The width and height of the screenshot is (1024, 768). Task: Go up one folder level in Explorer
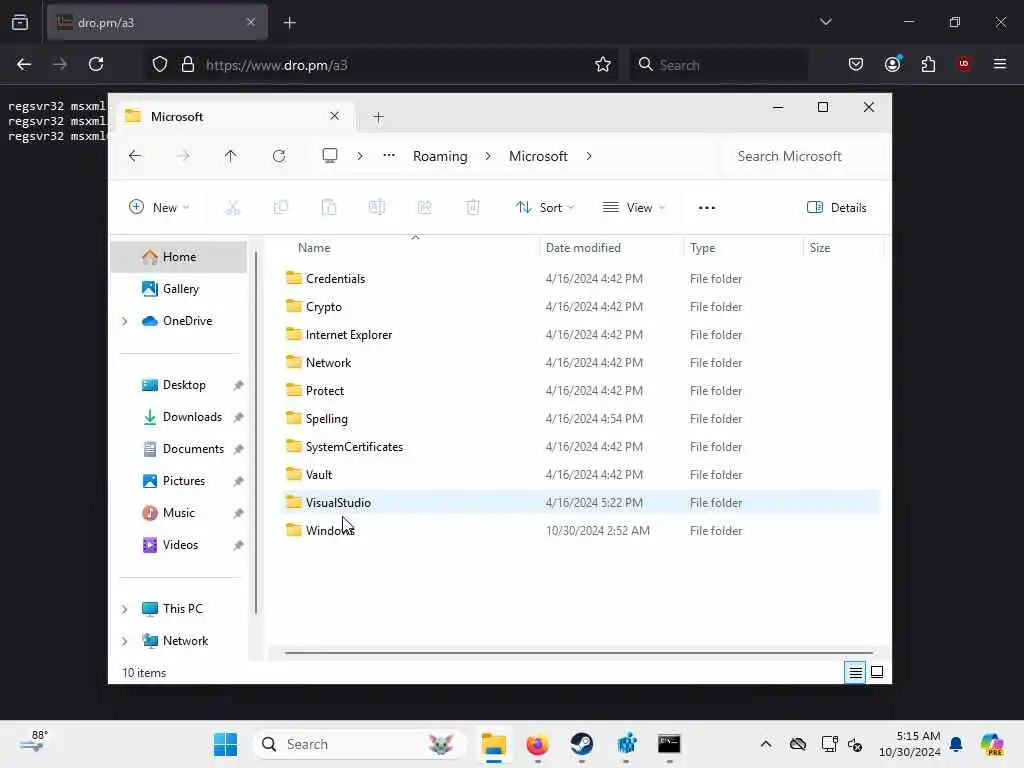pyautogui.click(x=231, y=156)
